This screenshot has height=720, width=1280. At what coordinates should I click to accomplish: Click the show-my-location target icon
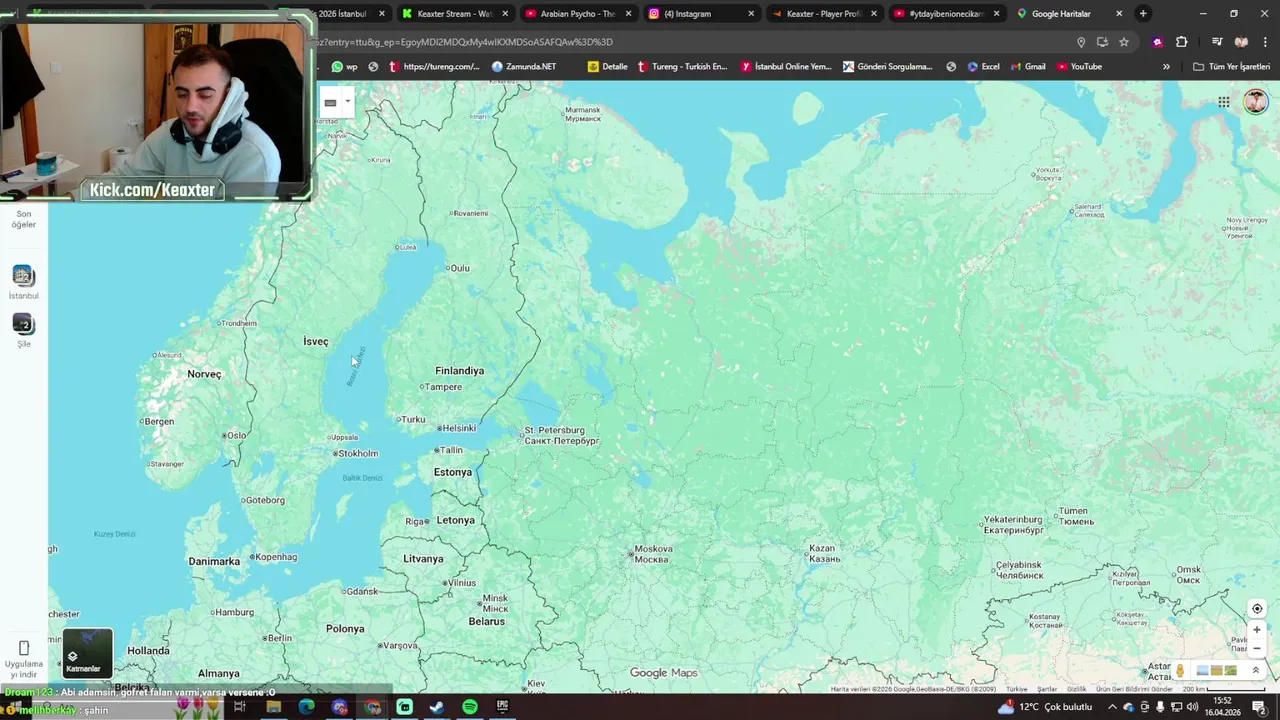(x=1257, y=608)
